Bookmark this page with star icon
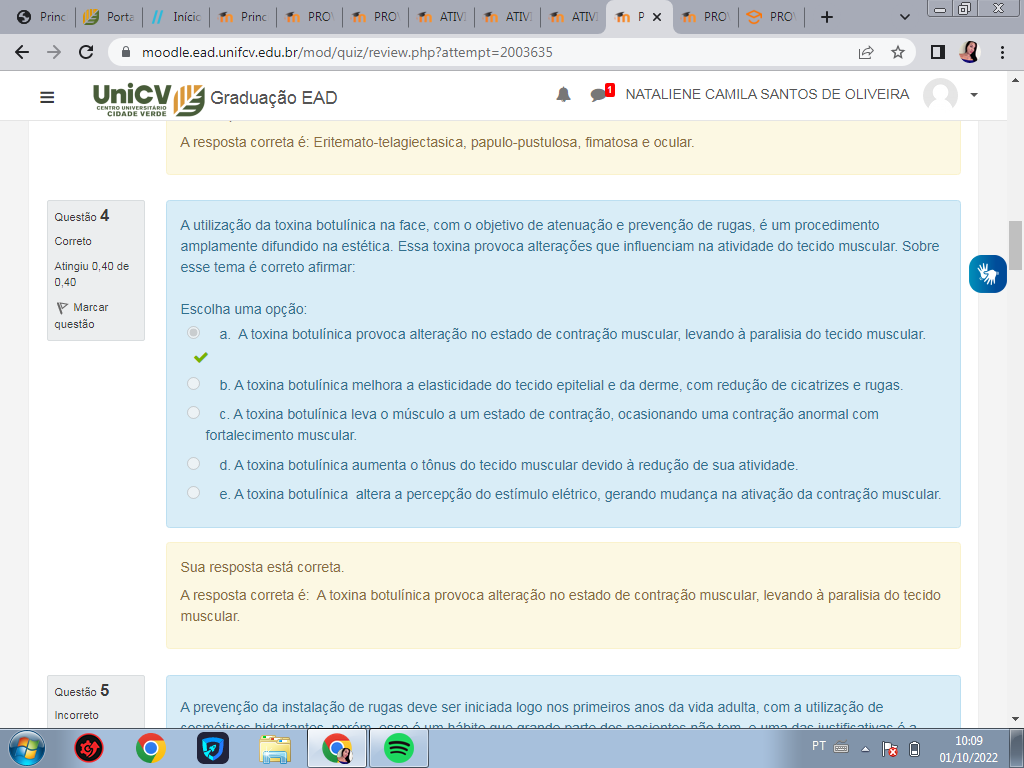This screenshot has width=1024, height=768. point(898,52)
